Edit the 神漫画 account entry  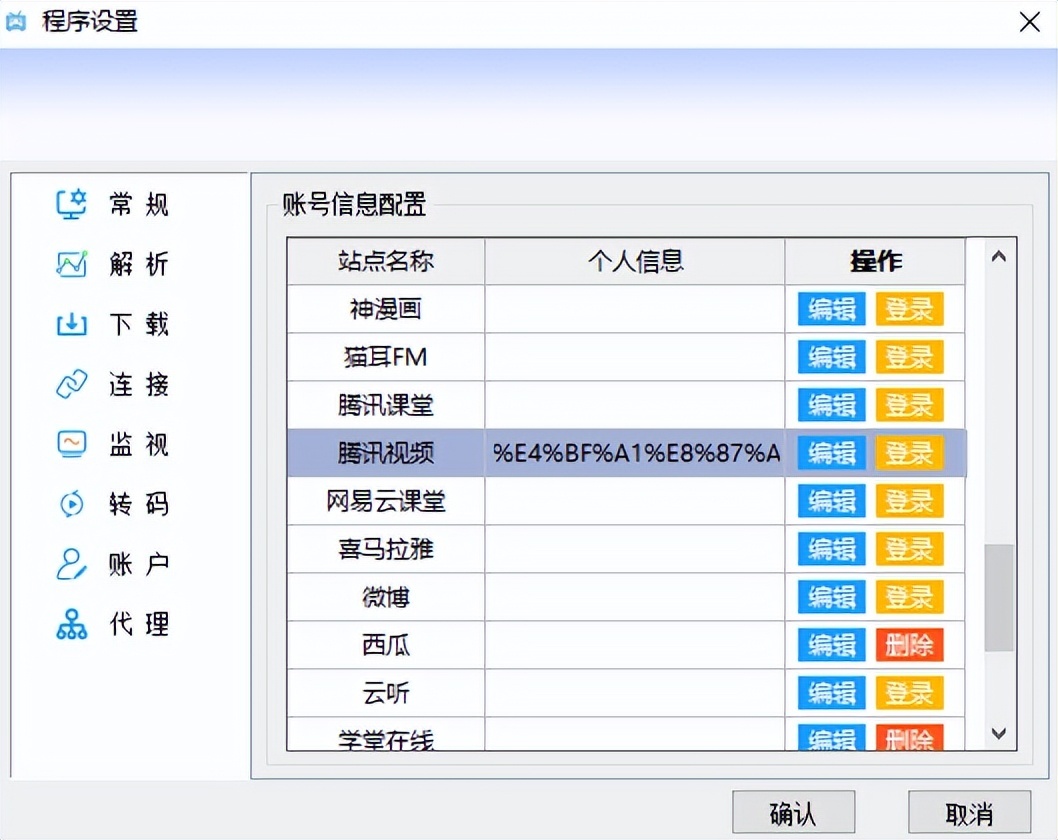tap(831, 309)
